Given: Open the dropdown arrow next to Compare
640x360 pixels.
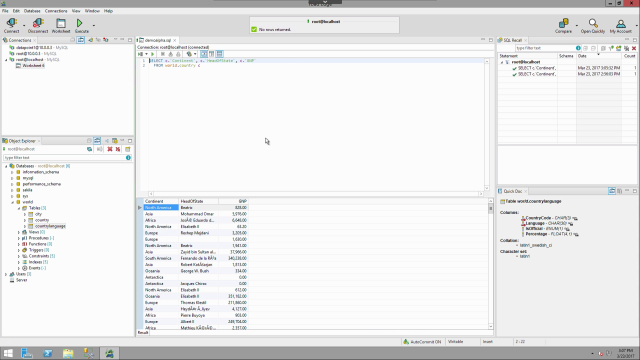Looking at the screenshot, I should click(576, 25).
